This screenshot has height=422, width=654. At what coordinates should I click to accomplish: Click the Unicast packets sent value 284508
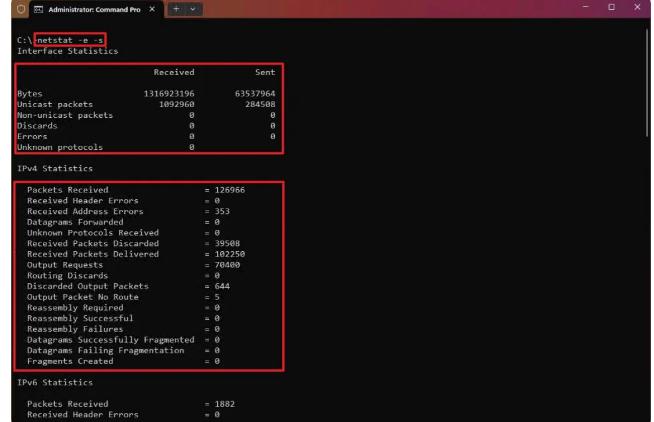click(257, 103)
